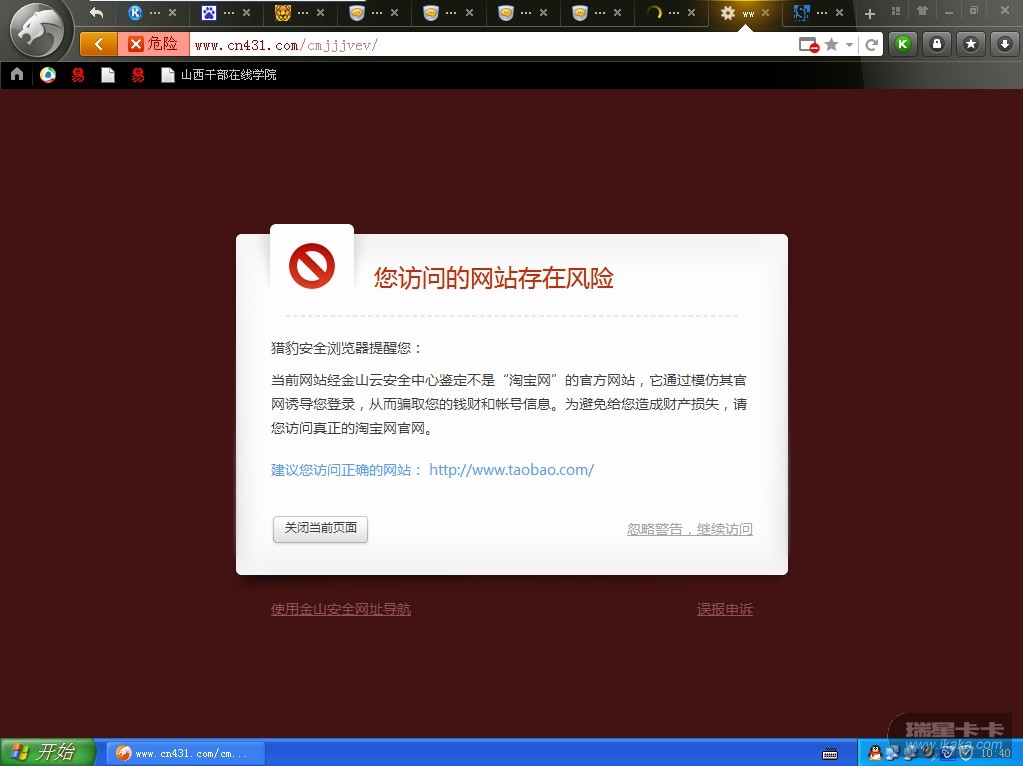The height and width of the screenshot is (766, 1023).
Task: Click the 关闭当前页面 button
Action: pyautogui.click(x=320, y=529)
